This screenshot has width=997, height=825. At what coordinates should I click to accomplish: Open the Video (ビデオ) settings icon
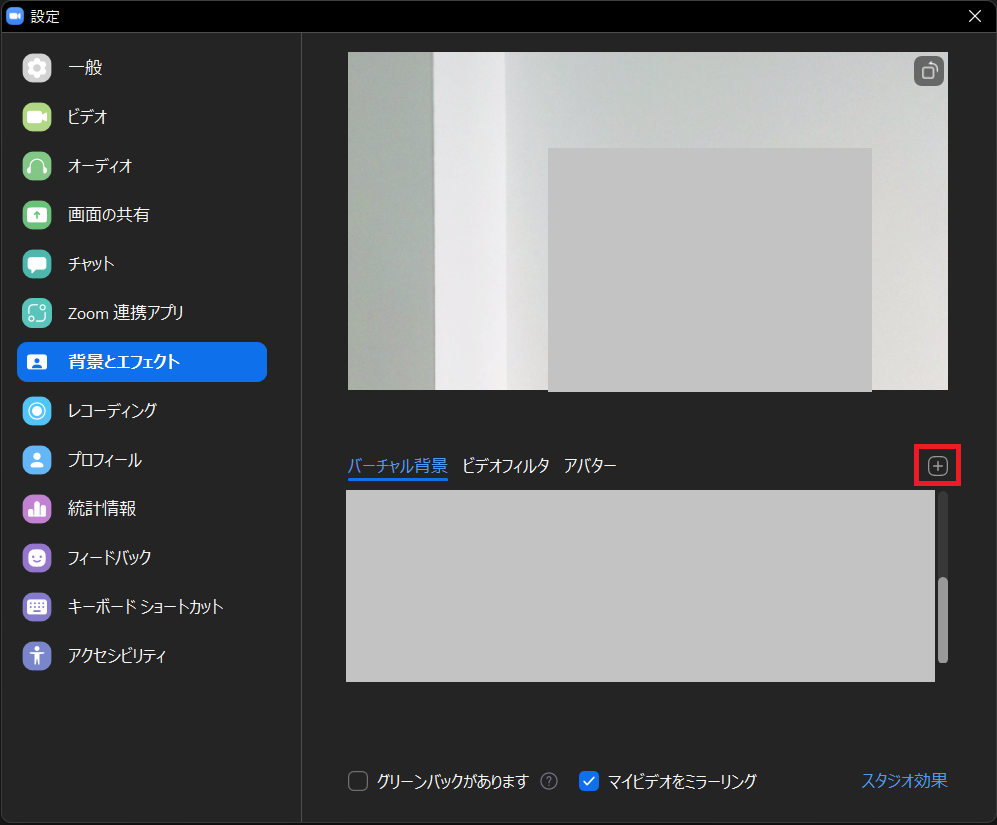click(x=37, y=117)
